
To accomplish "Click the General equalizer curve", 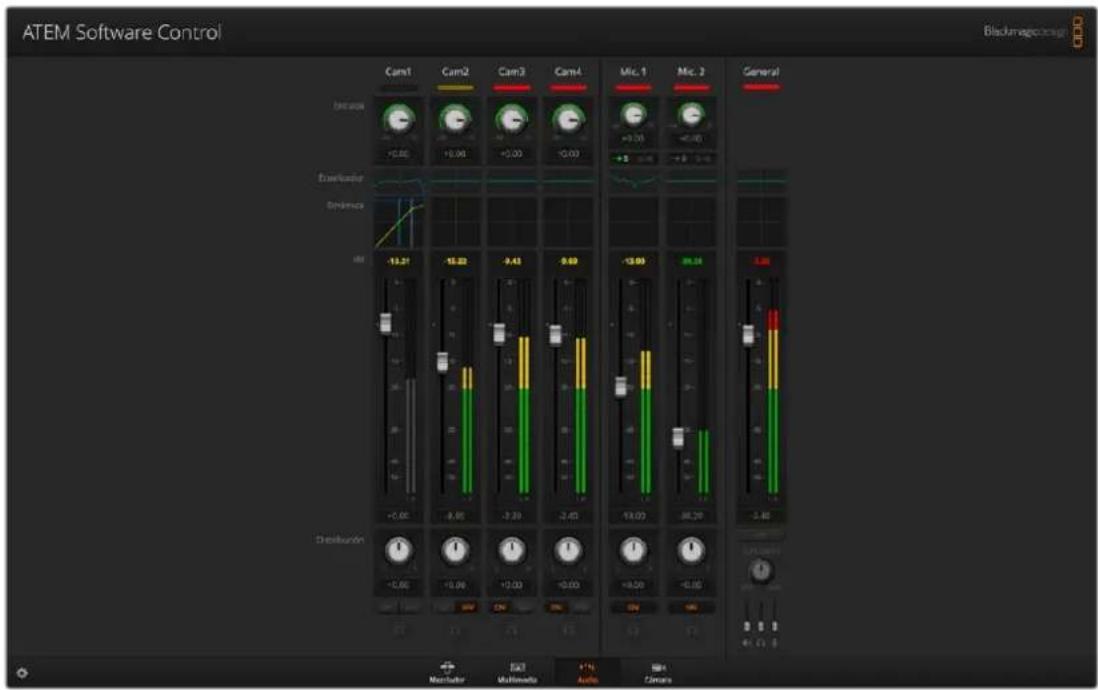I will click(761, 181).
